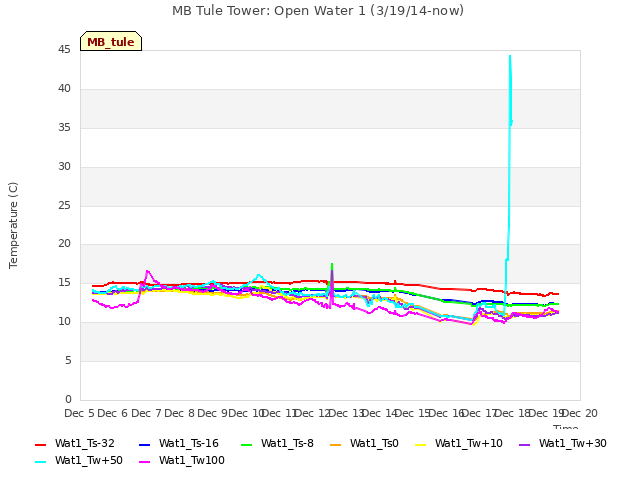Click the magenta Wat1_Tw100 legend swatch
This screenshot has height=480, width=640.
point(145,462)
